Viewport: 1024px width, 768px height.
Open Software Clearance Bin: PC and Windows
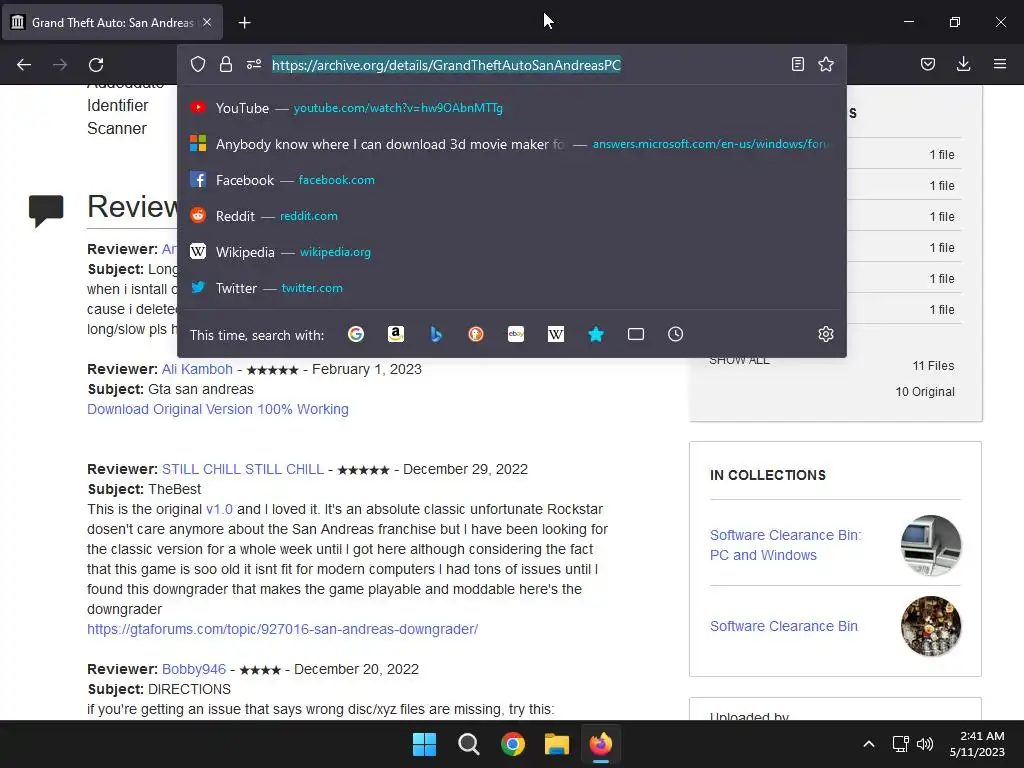[x=786, y=545]
